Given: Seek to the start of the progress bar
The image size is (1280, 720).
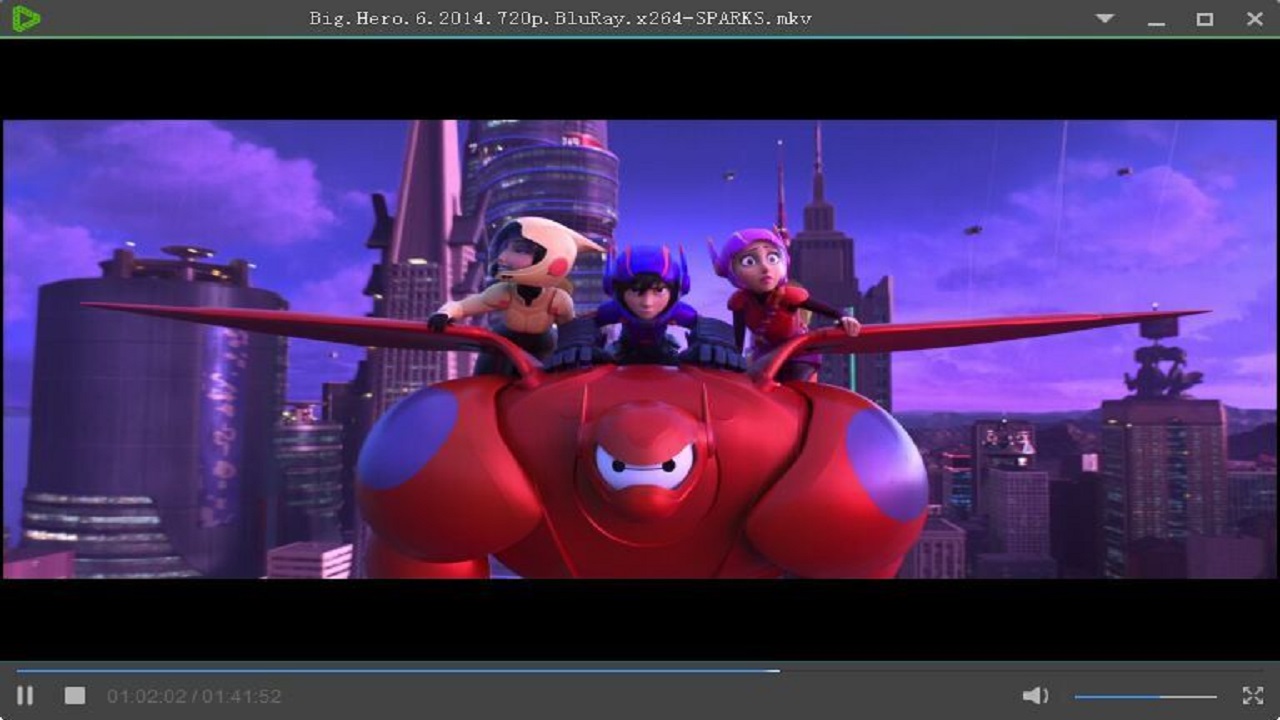Looking at the screenshot, I should tap(19, 671).
